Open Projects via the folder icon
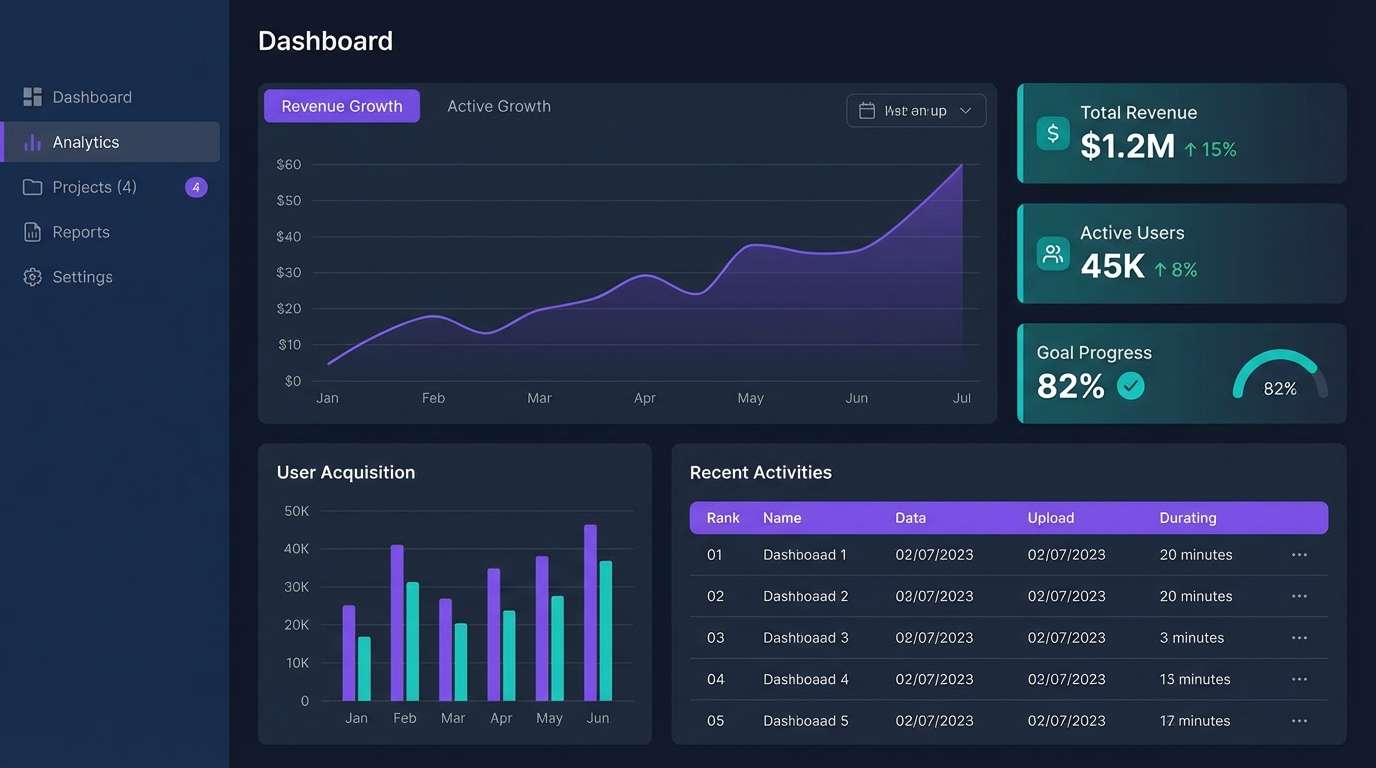 click(33, 186)
